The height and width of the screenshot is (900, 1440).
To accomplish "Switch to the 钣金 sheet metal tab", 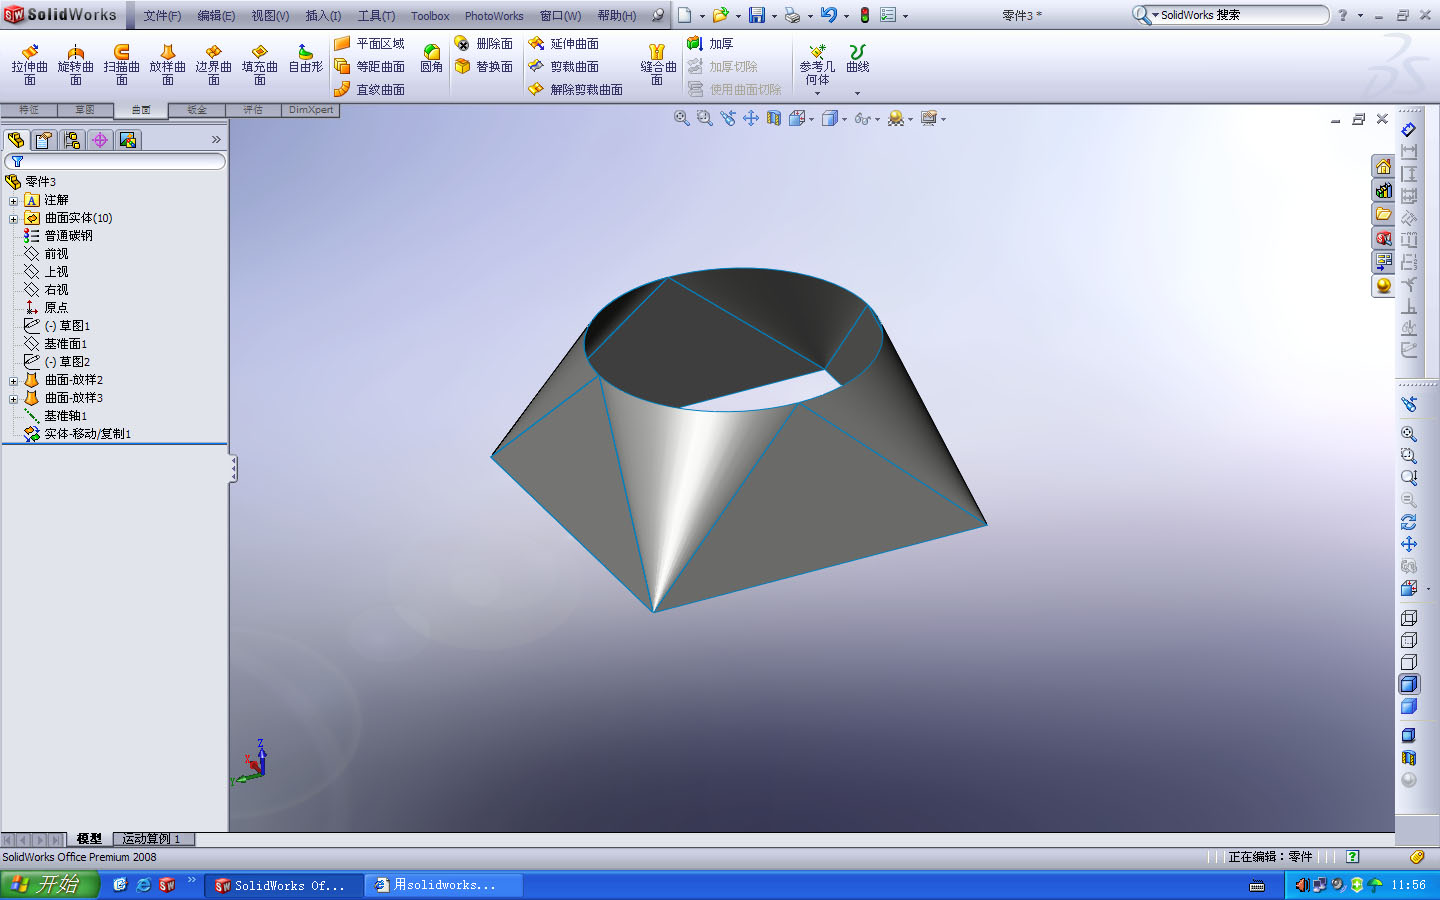I will coord(197,110).
